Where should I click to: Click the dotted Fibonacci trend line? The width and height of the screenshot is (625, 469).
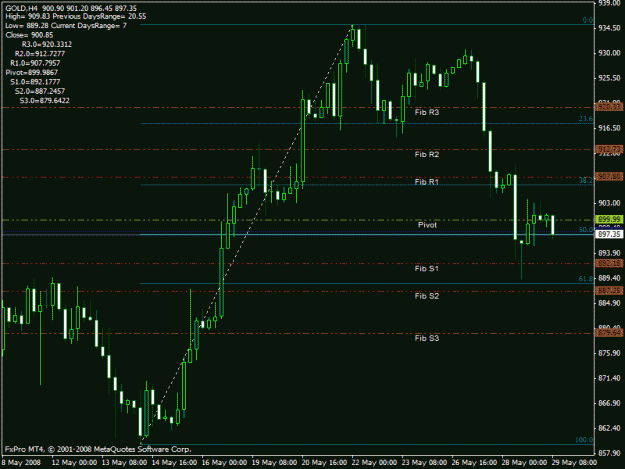pos(247,234)
